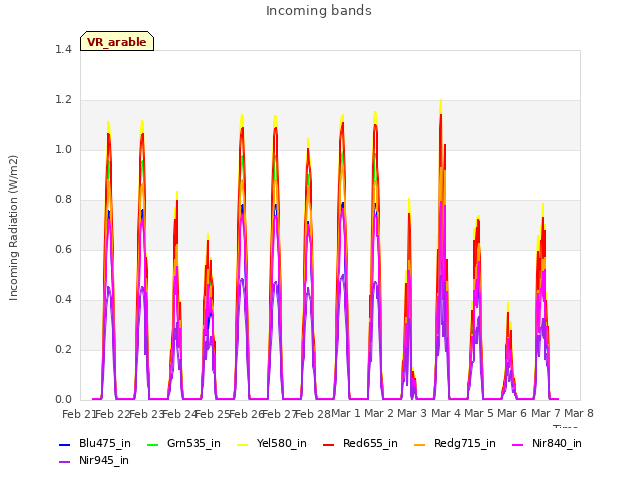Click the 0.8 y-axis tick label
The image size is (640, 480).
pyautogui.click(x=63, y=200)
